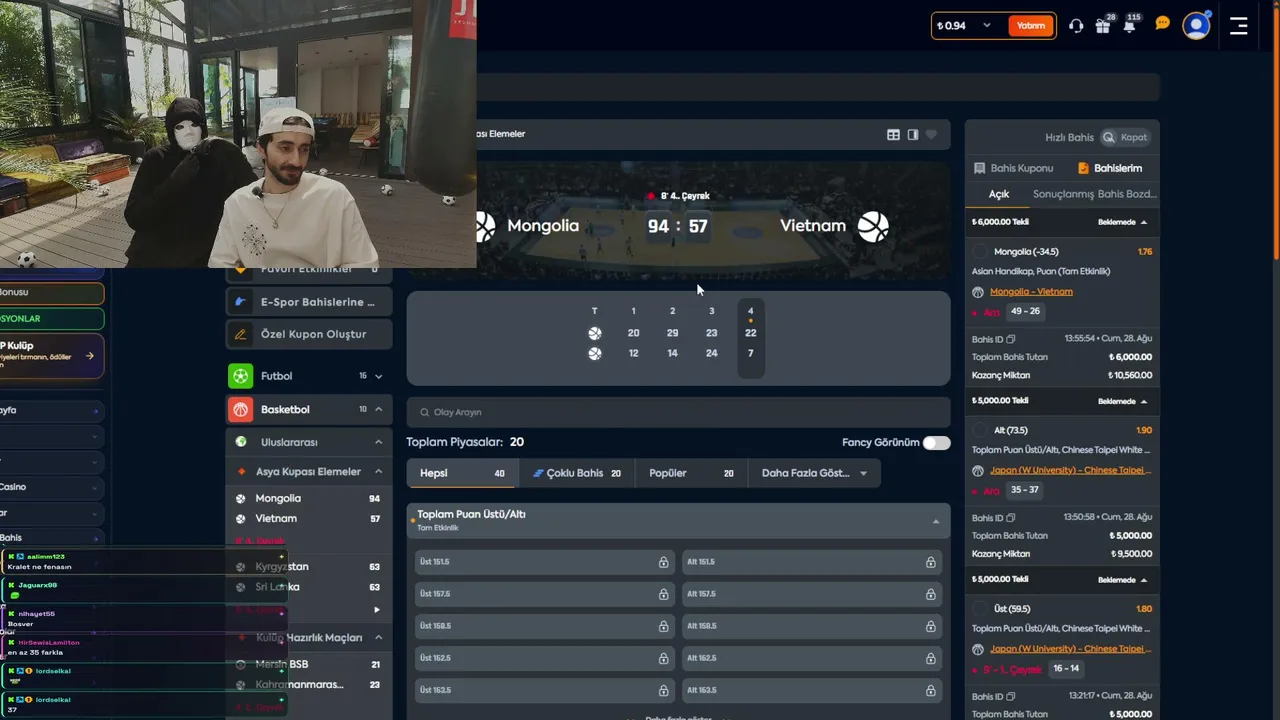
Task: Click the lock icon on Alt 151.5
Action: (x=931, y=562)
